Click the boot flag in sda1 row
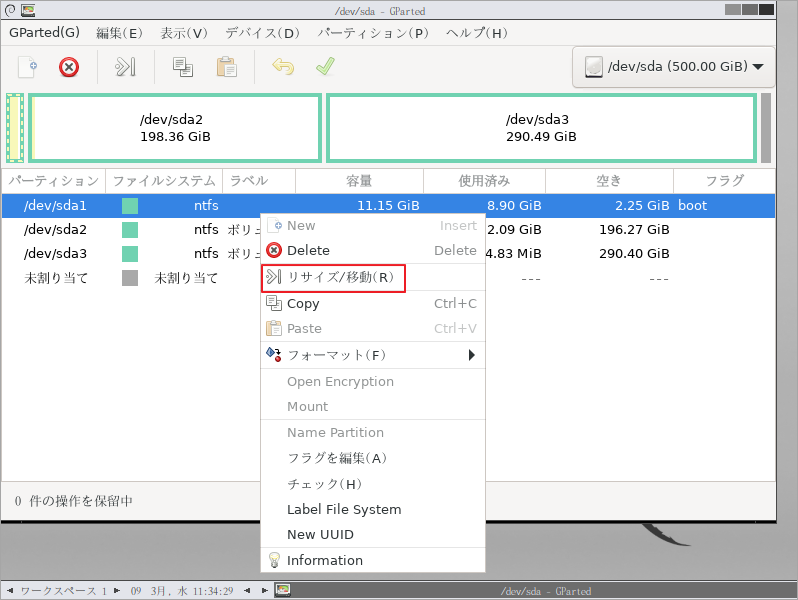The height and width of the screenshot is (600, 798). 693,206
